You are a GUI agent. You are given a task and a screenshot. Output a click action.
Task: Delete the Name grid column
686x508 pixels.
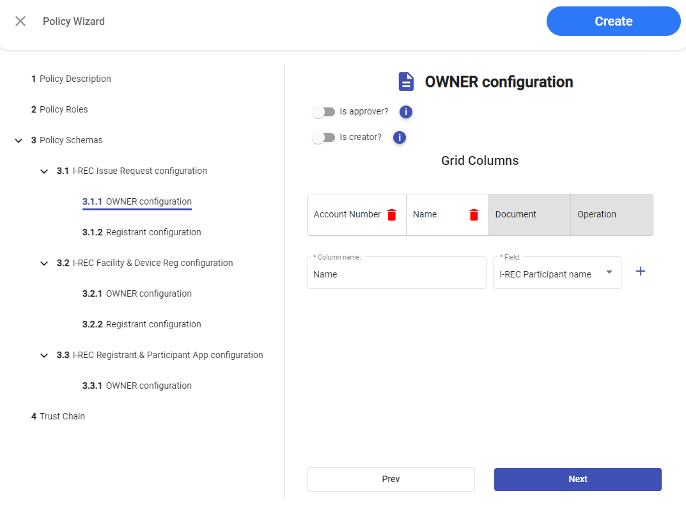474,215
